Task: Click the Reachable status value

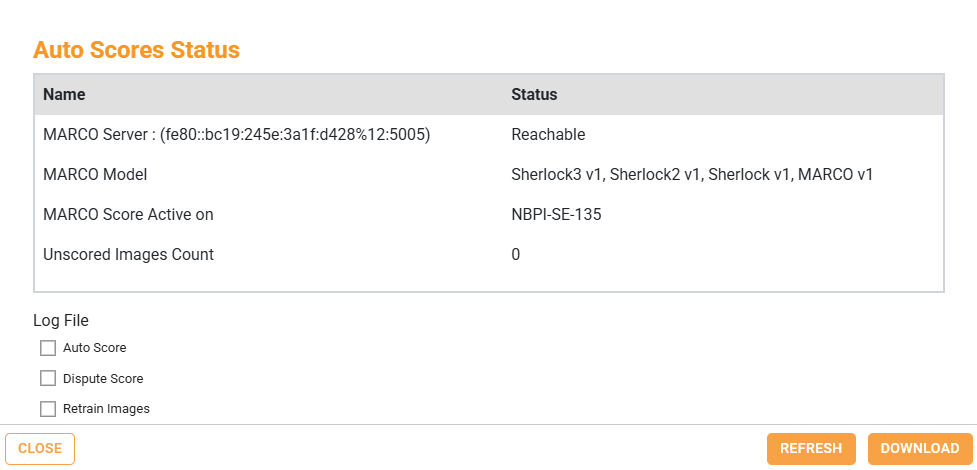Action: point(548,134)
